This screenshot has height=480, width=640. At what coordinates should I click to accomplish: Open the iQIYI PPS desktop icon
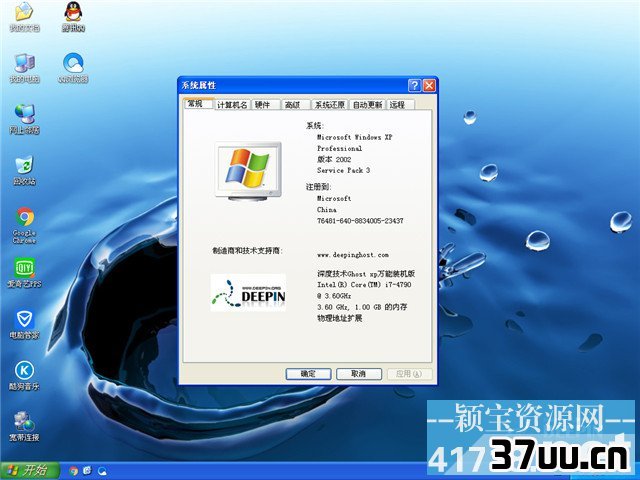[x=24, y=273]
